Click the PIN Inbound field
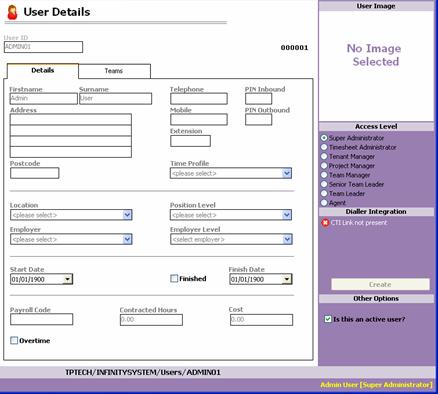This screenshot has height=394, width=438. point(258,99)
